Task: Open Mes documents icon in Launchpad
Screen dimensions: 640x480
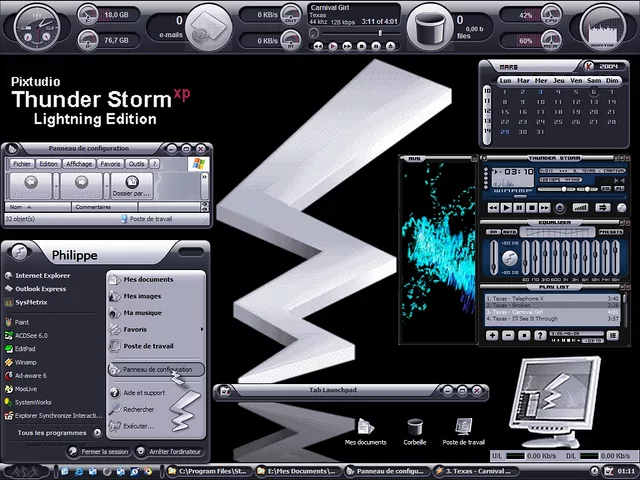Action: tap(365, 431)
